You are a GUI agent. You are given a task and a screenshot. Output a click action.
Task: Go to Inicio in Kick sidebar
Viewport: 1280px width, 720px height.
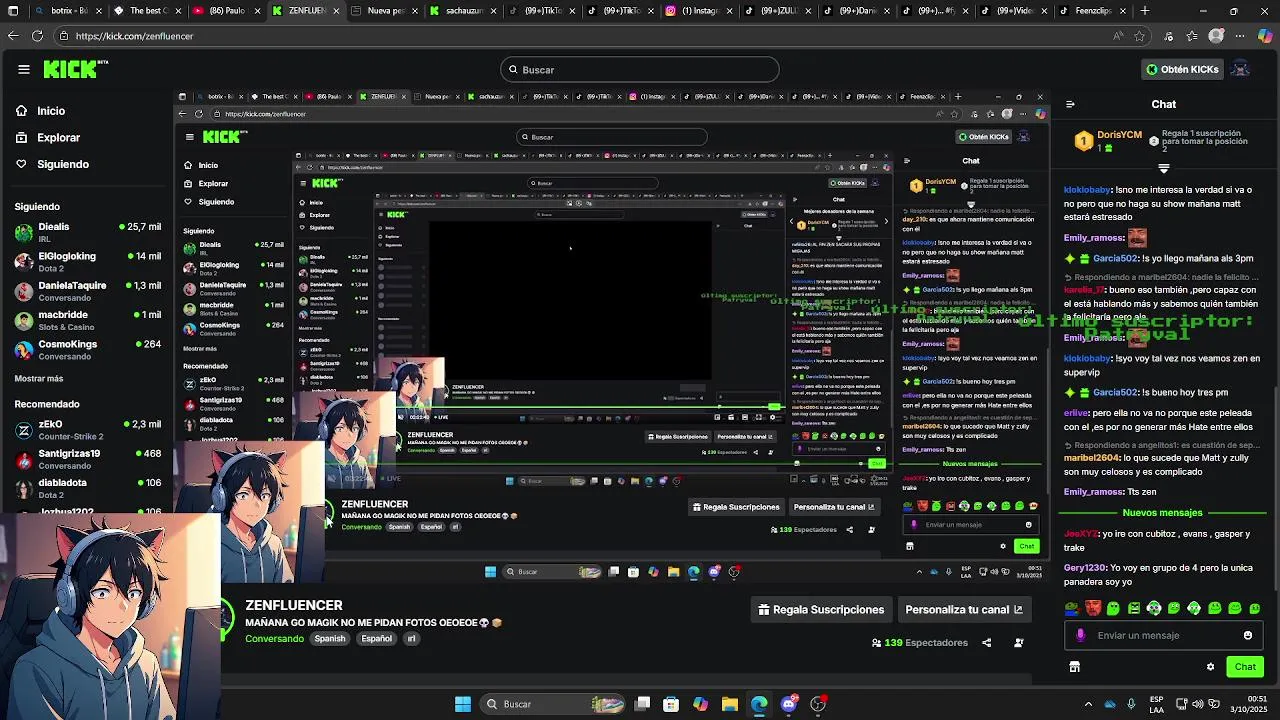click(x=51, y=111)
